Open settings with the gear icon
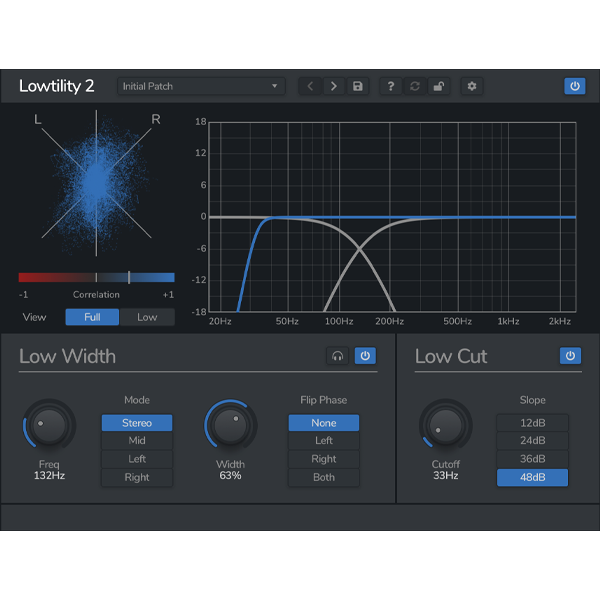This screenshot has width=600, height=600. (471, 86)
